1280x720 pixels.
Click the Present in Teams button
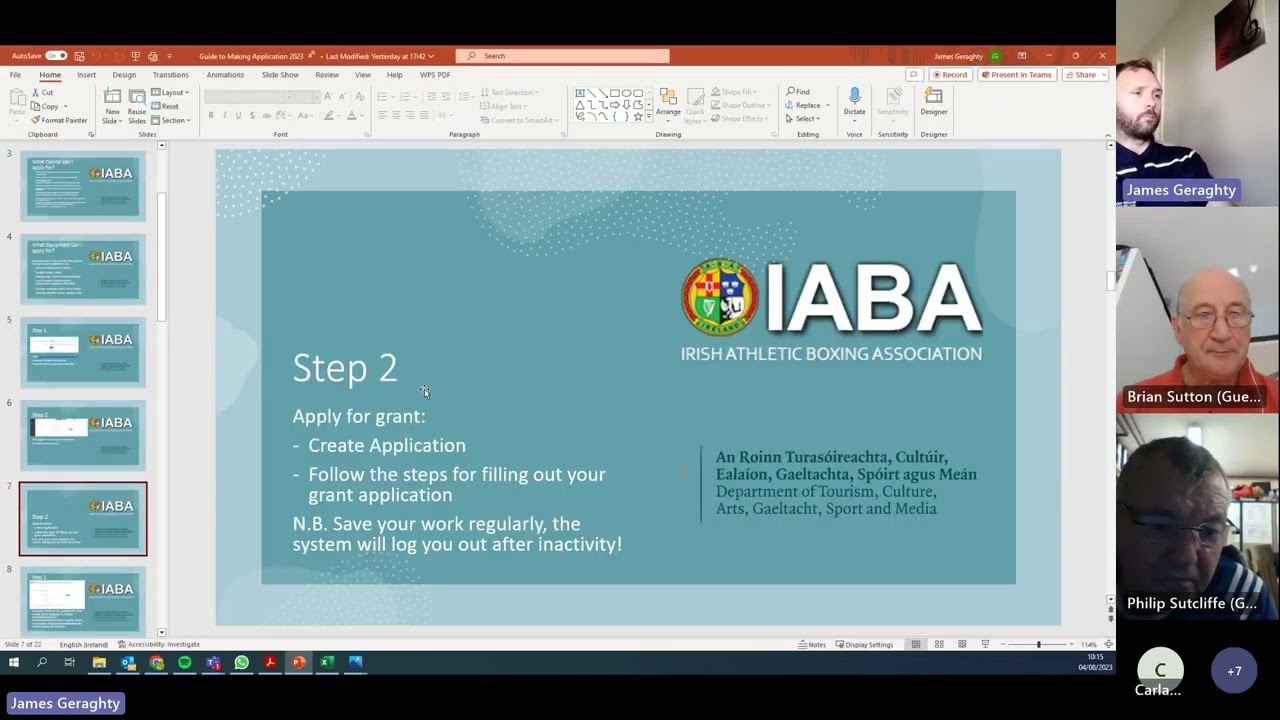(x=1016, y=75)
